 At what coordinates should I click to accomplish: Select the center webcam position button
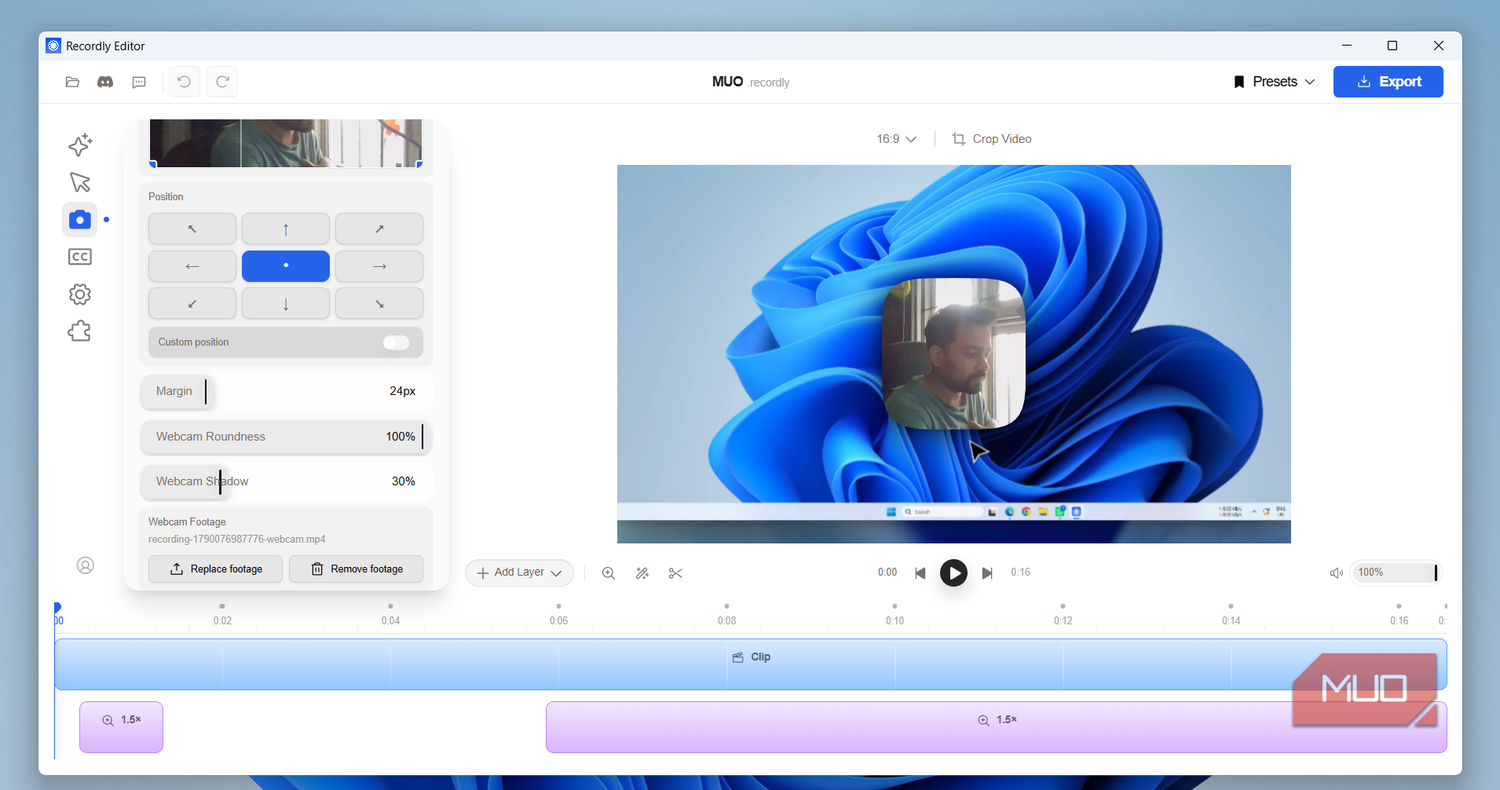tap(286, 266)
